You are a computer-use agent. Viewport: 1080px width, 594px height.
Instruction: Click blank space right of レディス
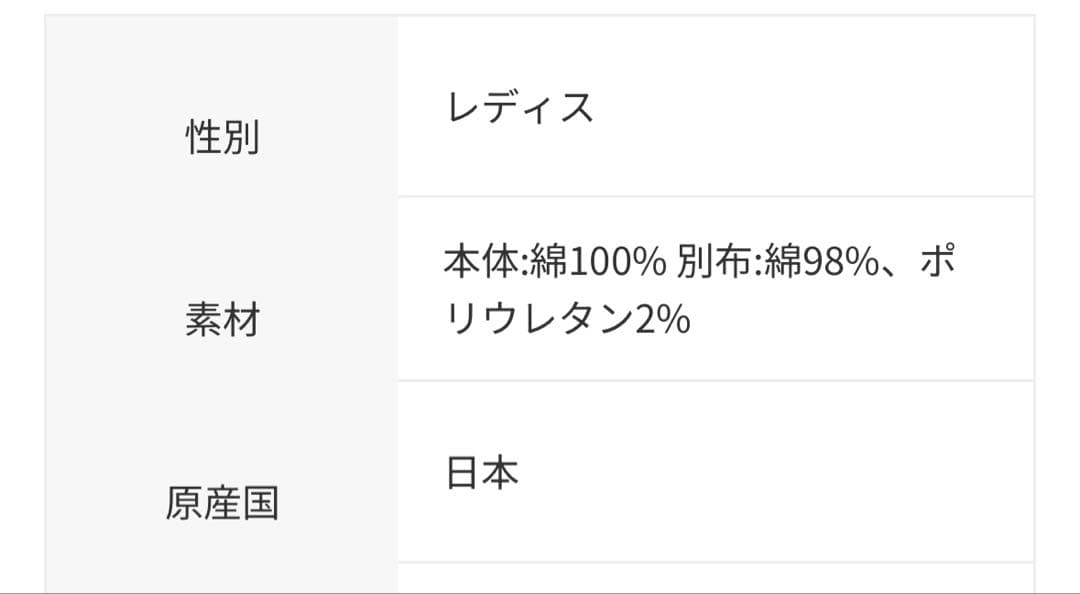(x=800, y=106)
